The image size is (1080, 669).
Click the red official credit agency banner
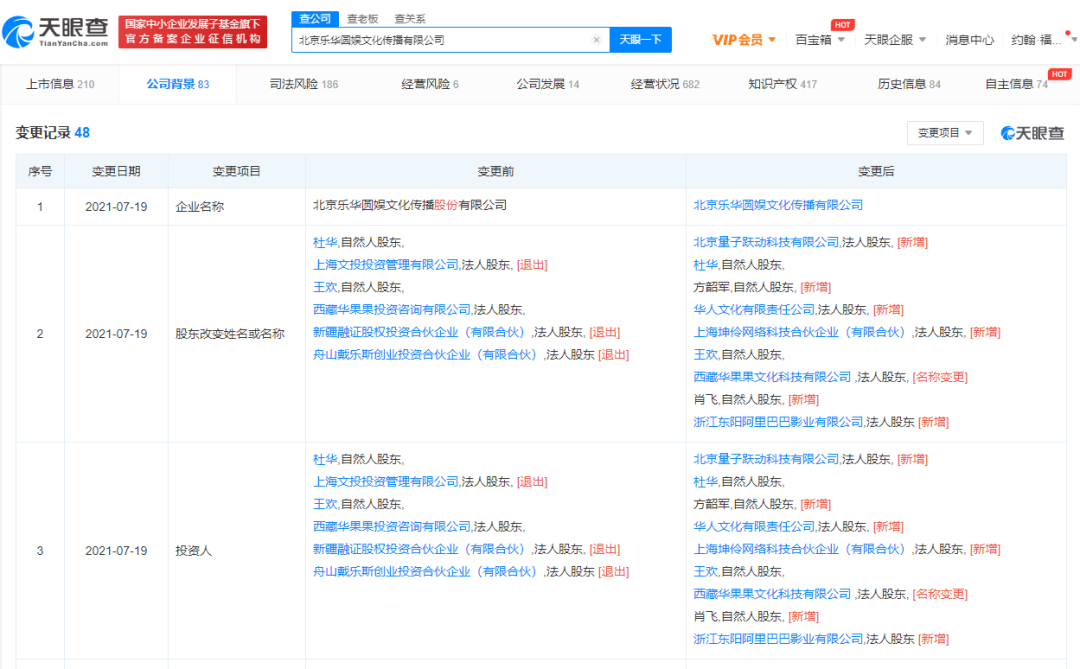[x=192, y=32]
